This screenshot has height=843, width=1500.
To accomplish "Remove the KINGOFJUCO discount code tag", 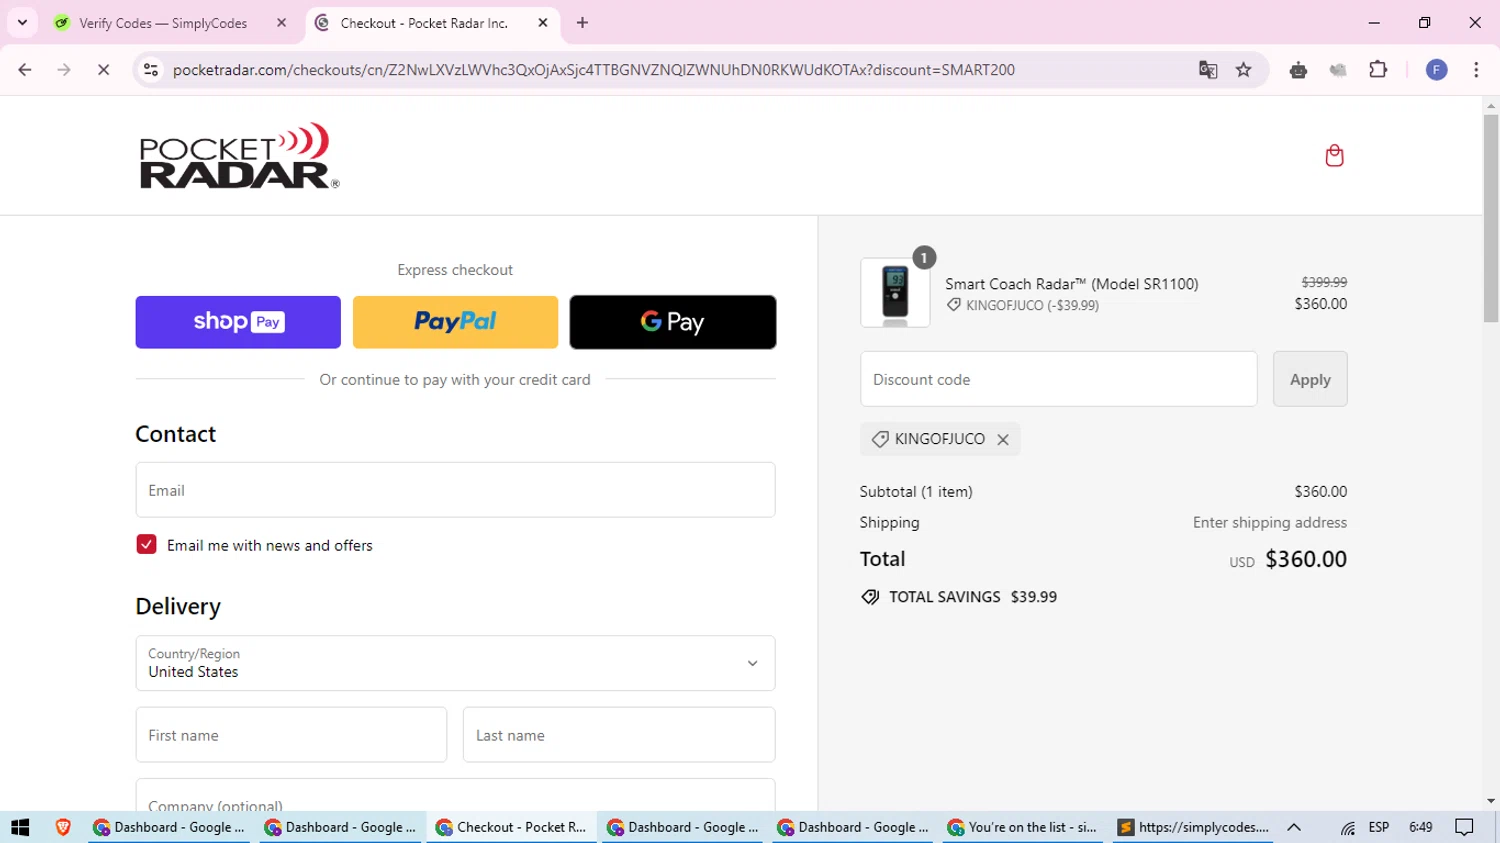I will [1003, 439].
